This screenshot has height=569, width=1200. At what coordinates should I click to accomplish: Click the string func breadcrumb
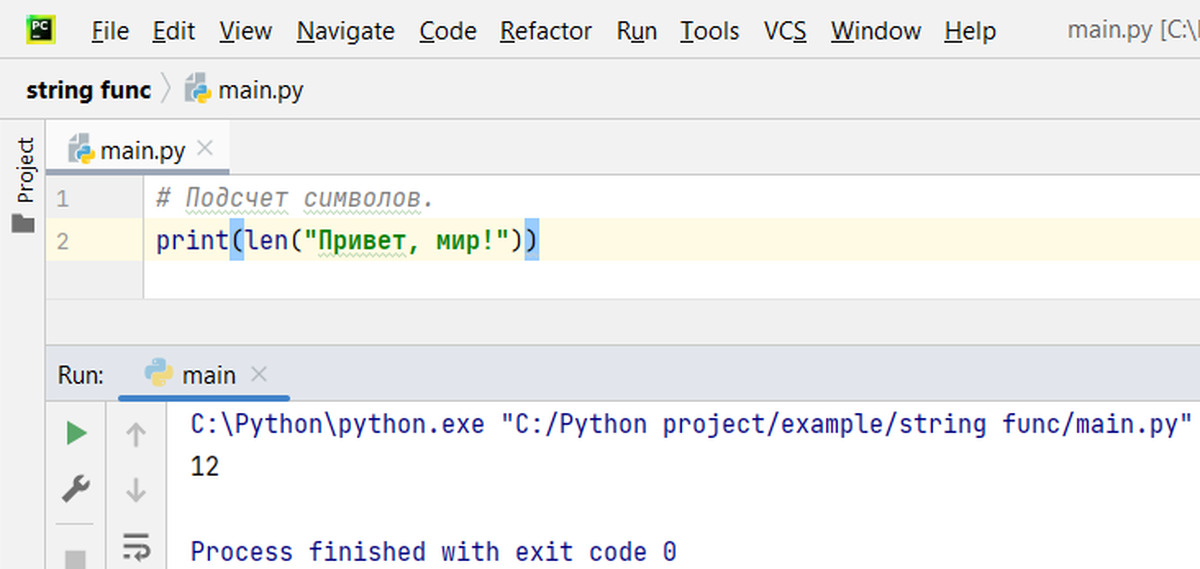pos(88,90)
